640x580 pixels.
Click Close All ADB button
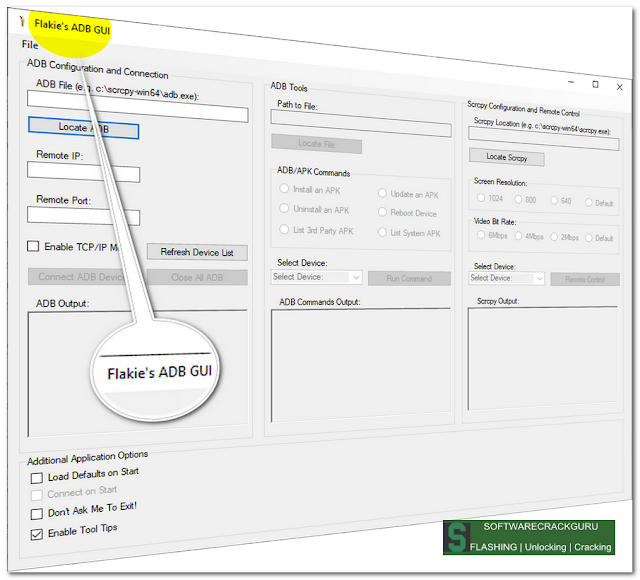click(197, 278)
